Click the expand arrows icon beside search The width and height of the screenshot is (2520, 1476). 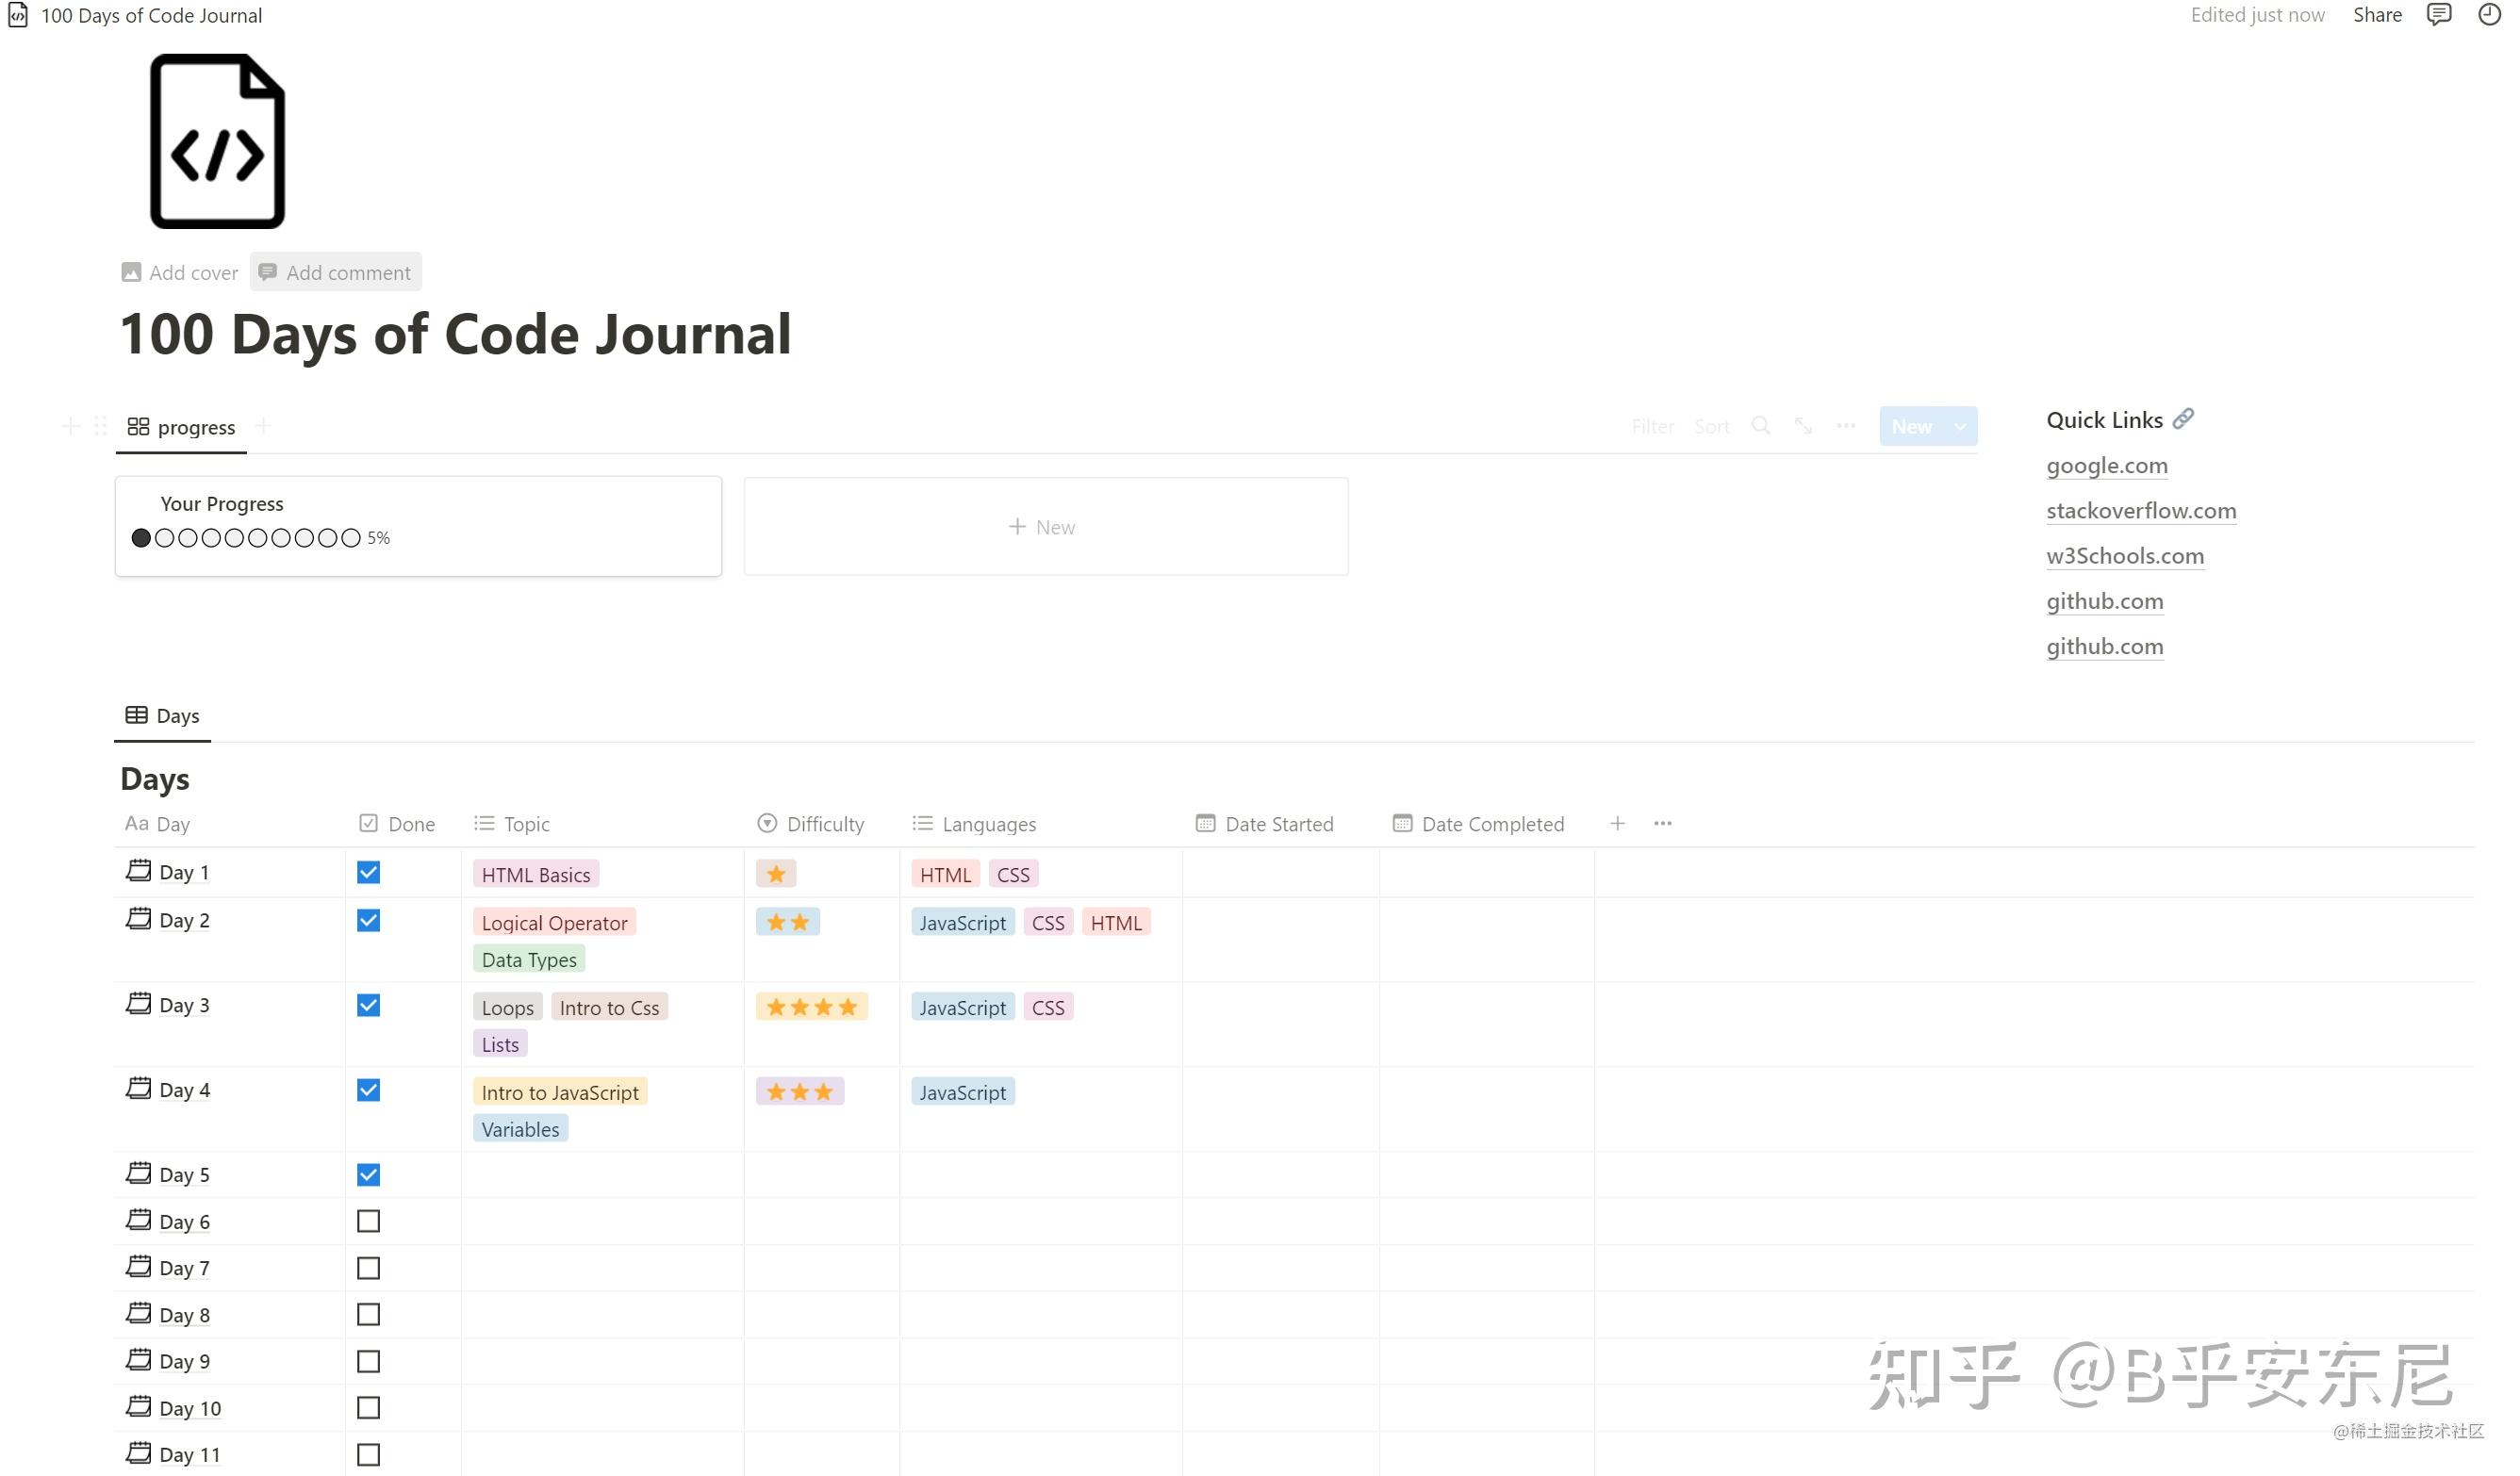1803,426
